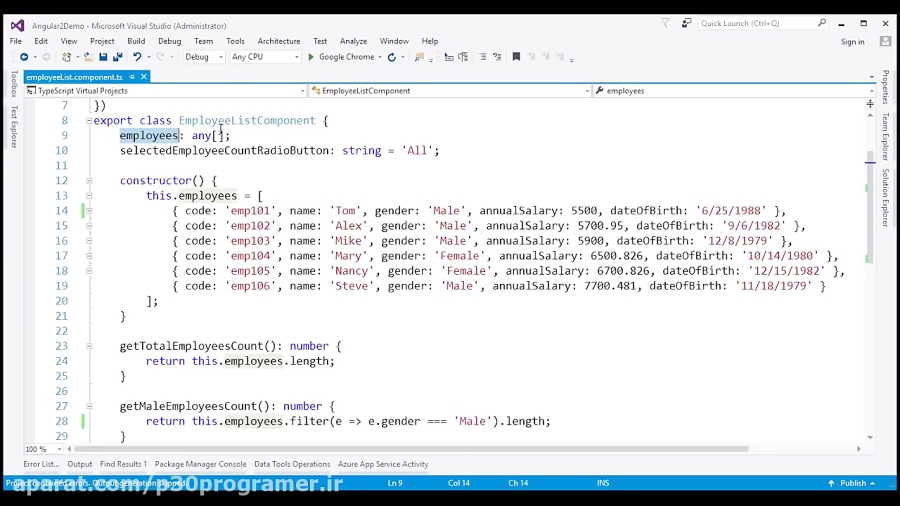Screen dimensions: 900x506
Task: Open the Solution Explorer side tab
Action: coord(886,198)
